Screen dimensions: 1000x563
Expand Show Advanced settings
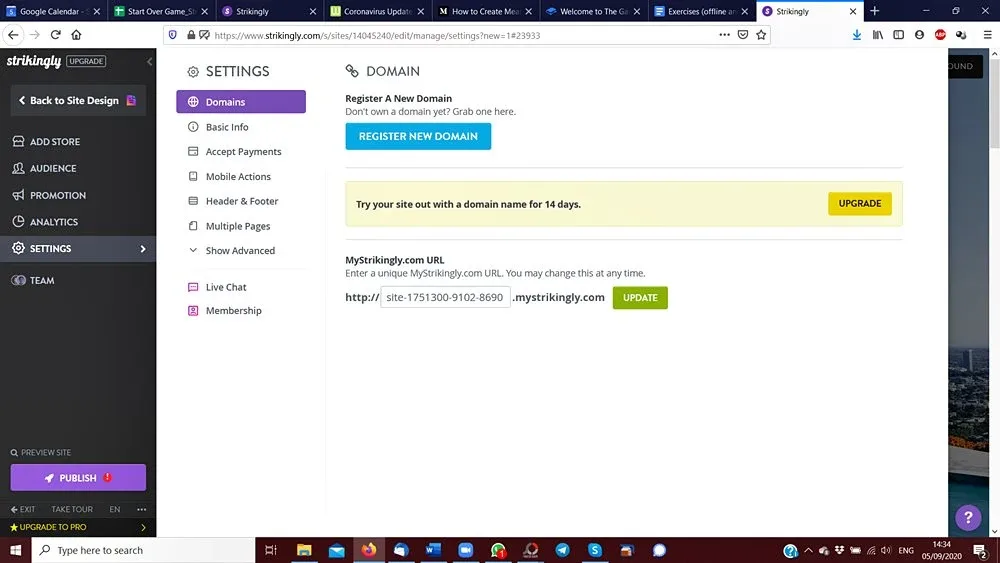click(240, 251)
